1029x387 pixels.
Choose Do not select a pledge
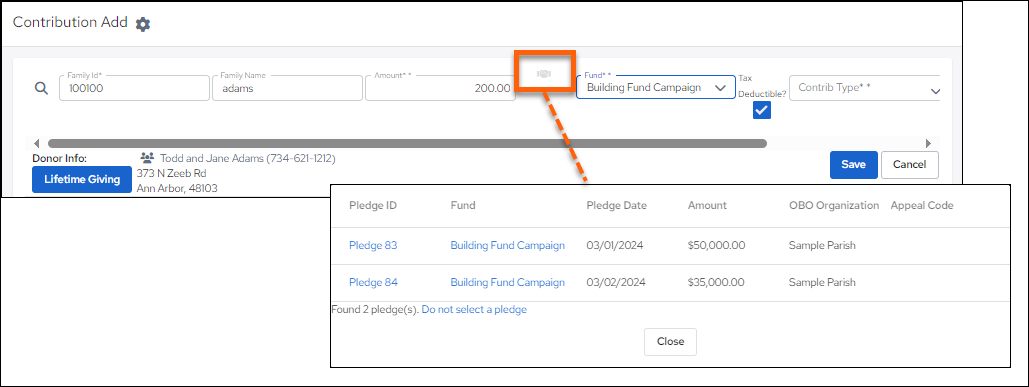tap(474, 310)
